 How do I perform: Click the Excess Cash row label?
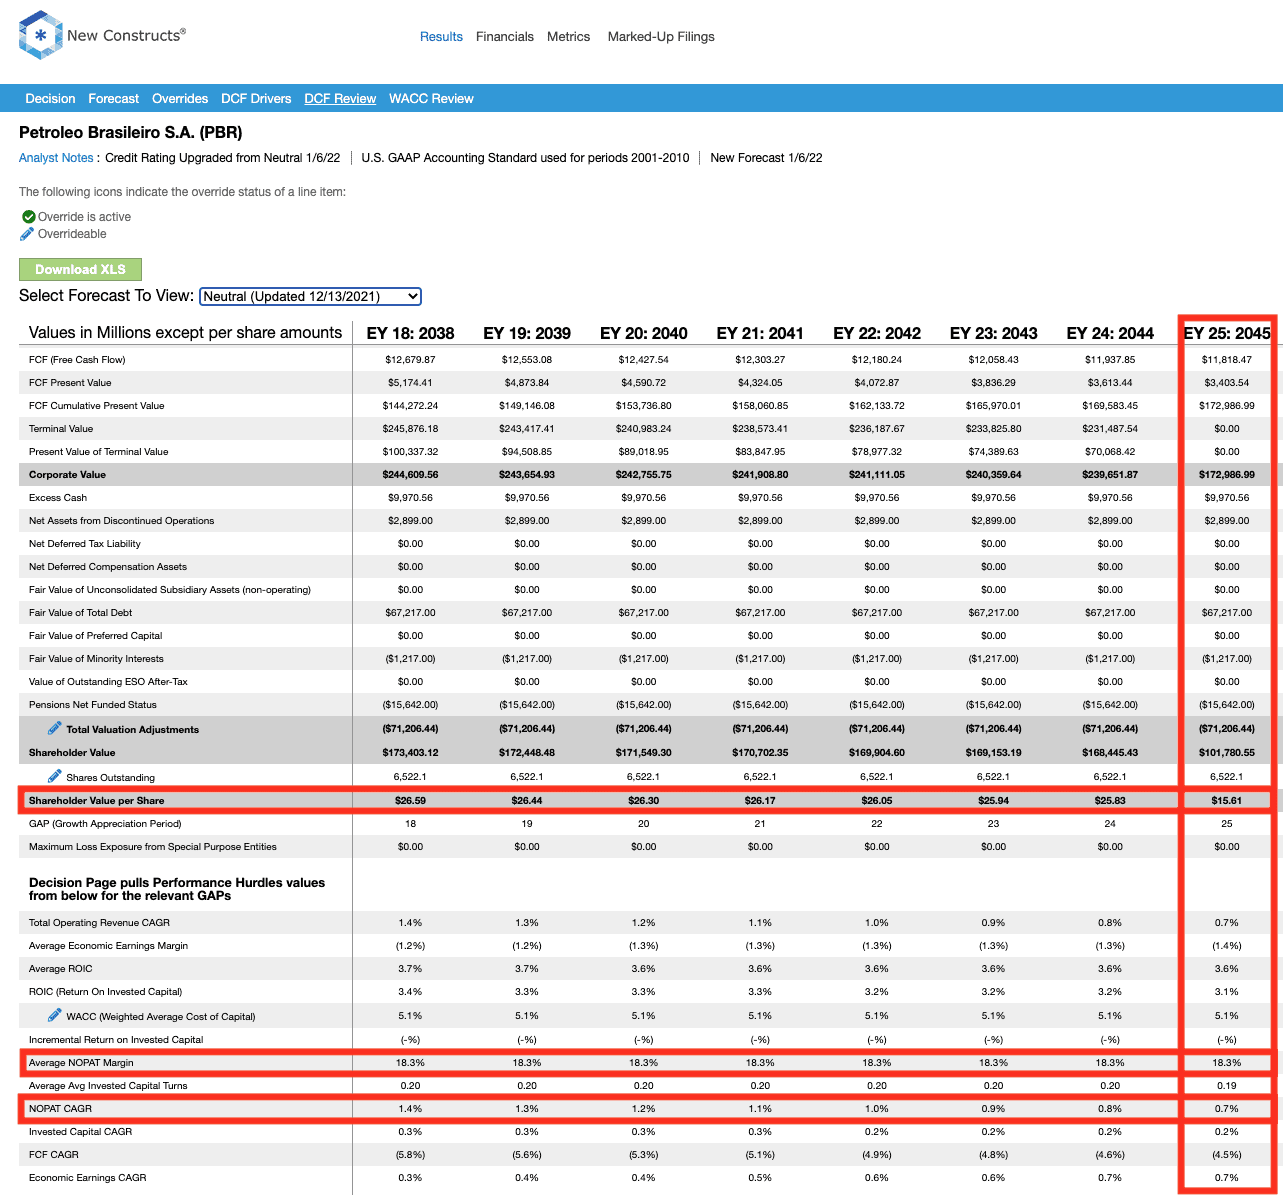click(58, 498)
